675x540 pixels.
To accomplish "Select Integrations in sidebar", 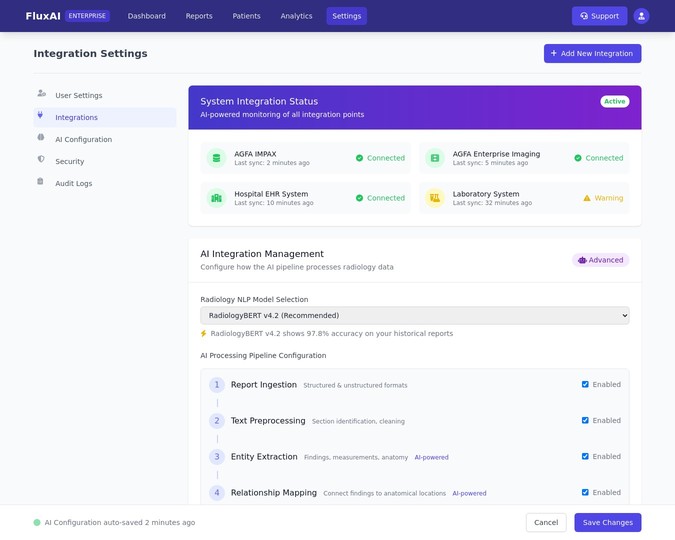I will 105,117.
